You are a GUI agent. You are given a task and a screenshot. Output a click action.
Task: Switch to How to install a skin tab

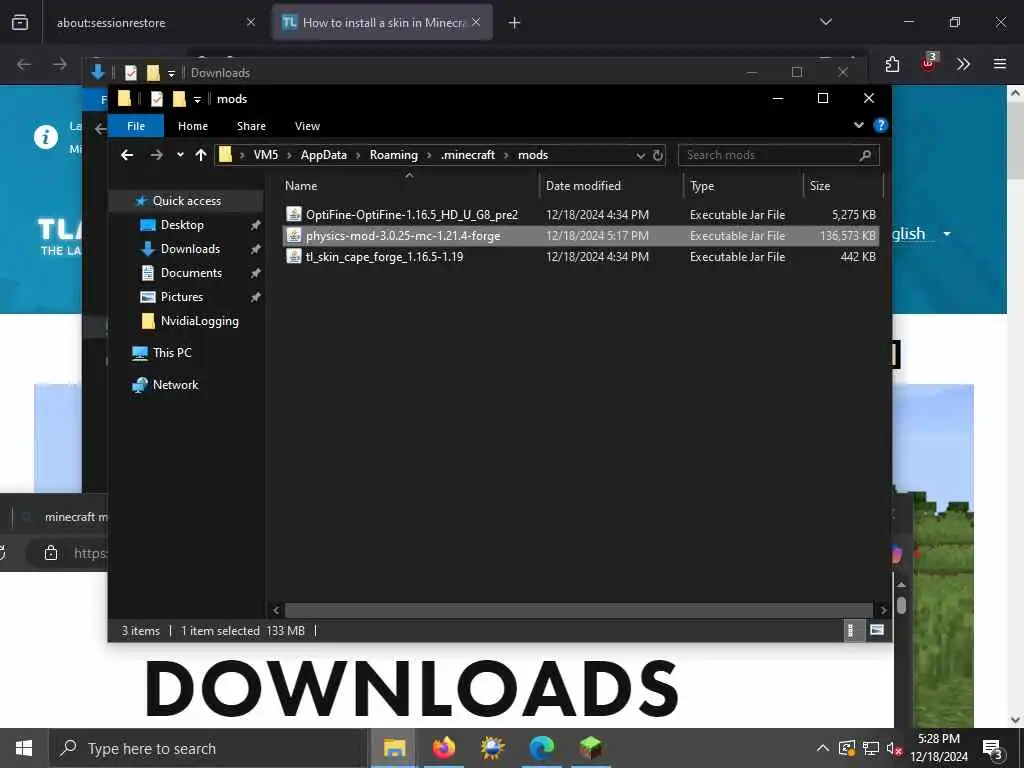pyautogui.click(x=382, y=23)
